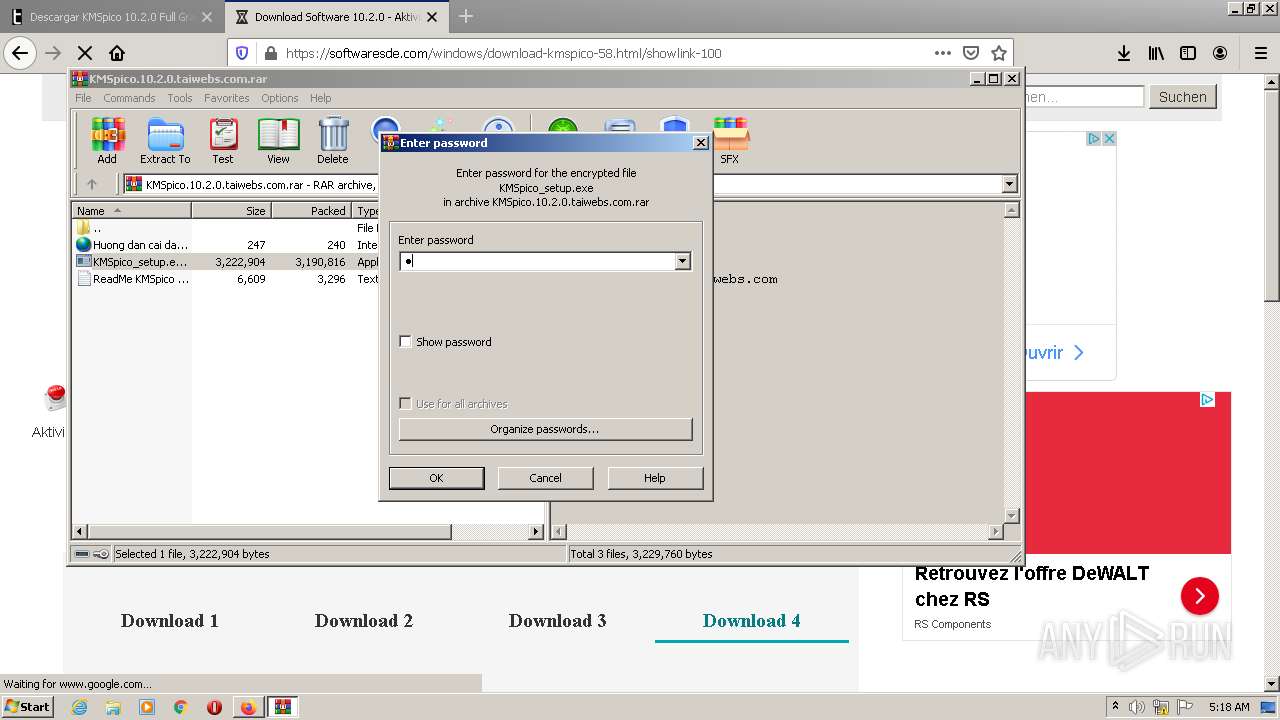Select the Download 4 tab
The height and width of the screenshot is (720, 1280).
(x=752, y=621)
